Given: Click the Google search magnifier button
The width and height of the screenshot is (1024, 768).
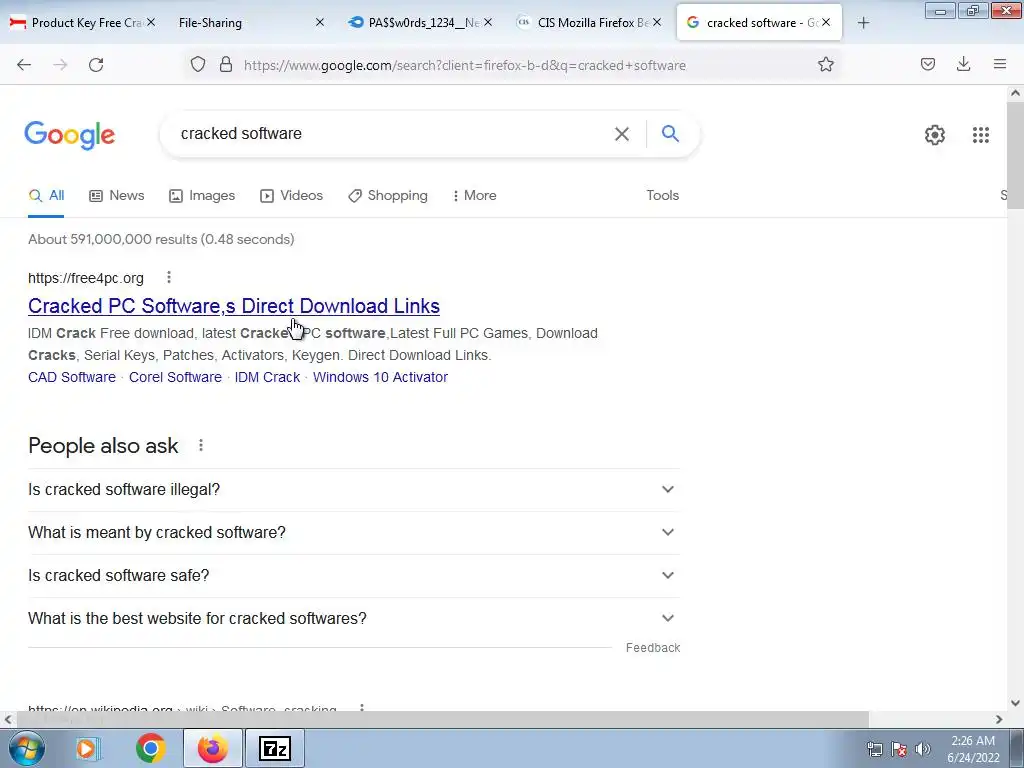Looking at the screenshot, I should pos(671,134).
